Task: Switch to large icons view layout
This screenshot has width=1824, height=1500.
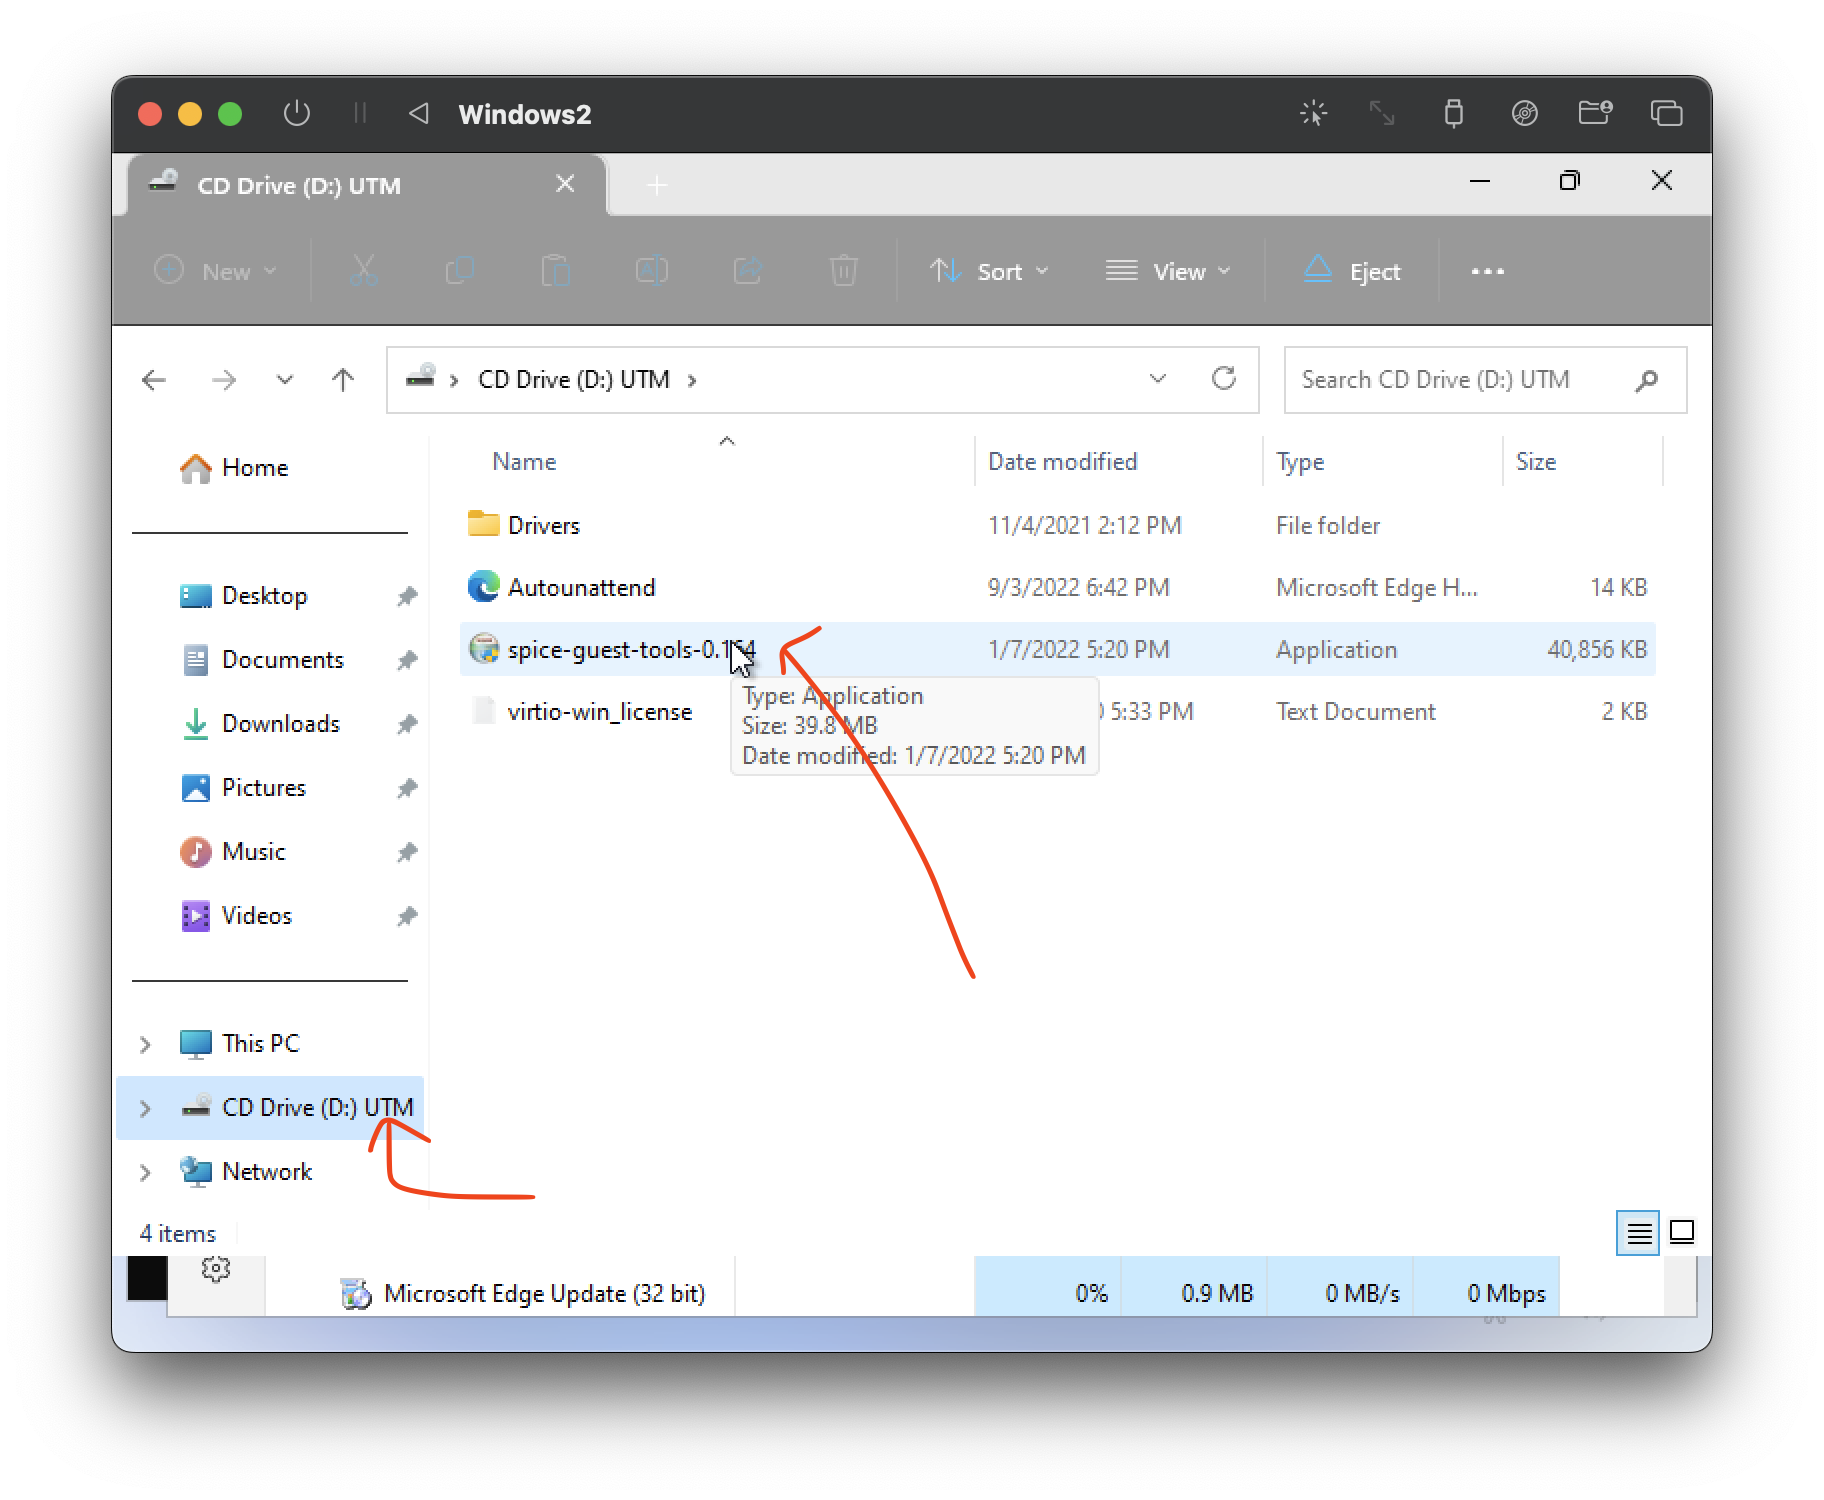Action: click(x=1682, y=1232)
